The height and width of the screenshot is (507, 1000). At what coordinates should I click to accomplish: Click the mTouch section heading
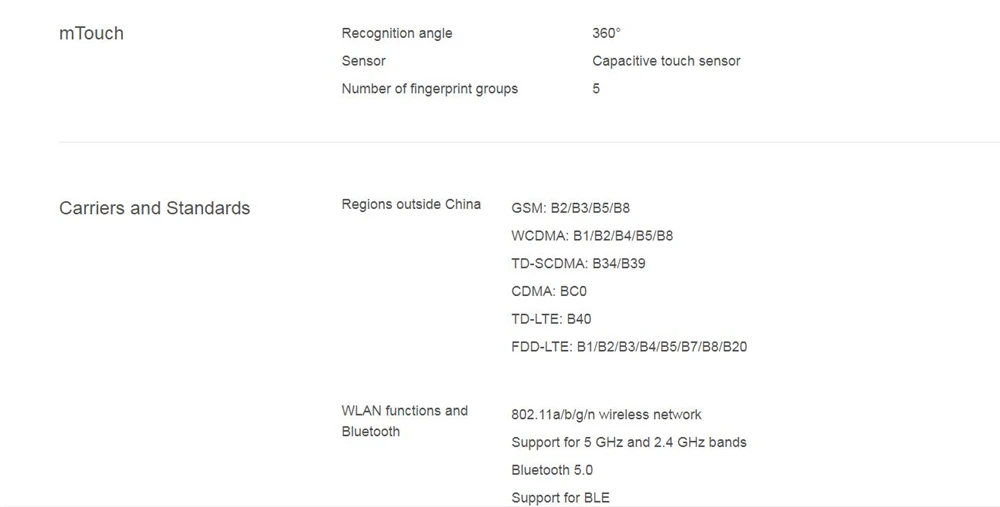coord(91,33)
